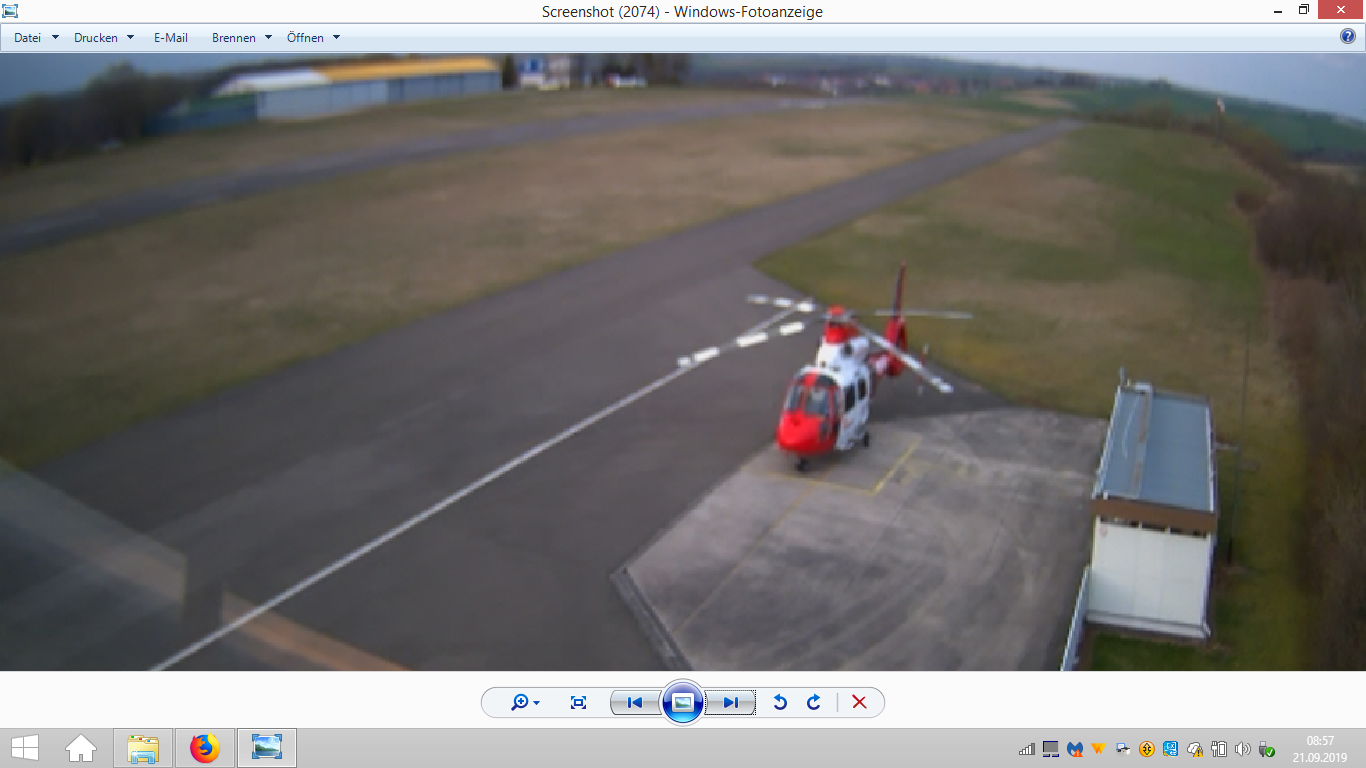Open the safely remove hardware USB icon

[x=1267, y=749]
